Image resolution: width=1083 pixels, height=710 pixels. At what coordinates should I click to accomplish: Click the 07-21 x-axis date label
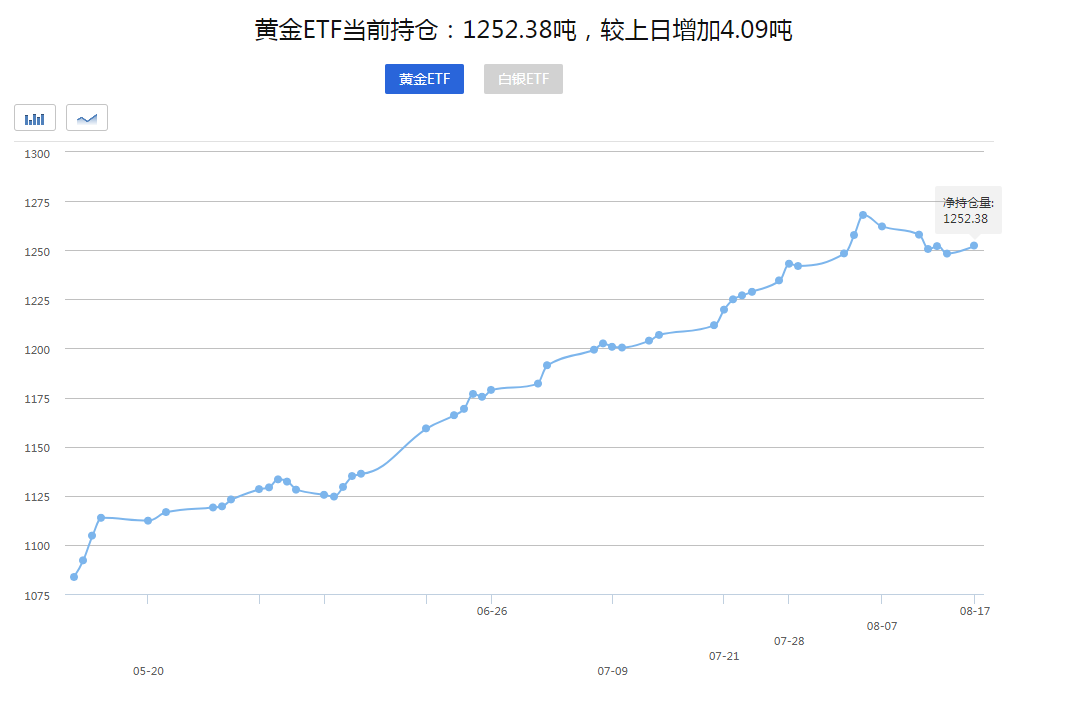pyautogui.click(x=724, y=655)
